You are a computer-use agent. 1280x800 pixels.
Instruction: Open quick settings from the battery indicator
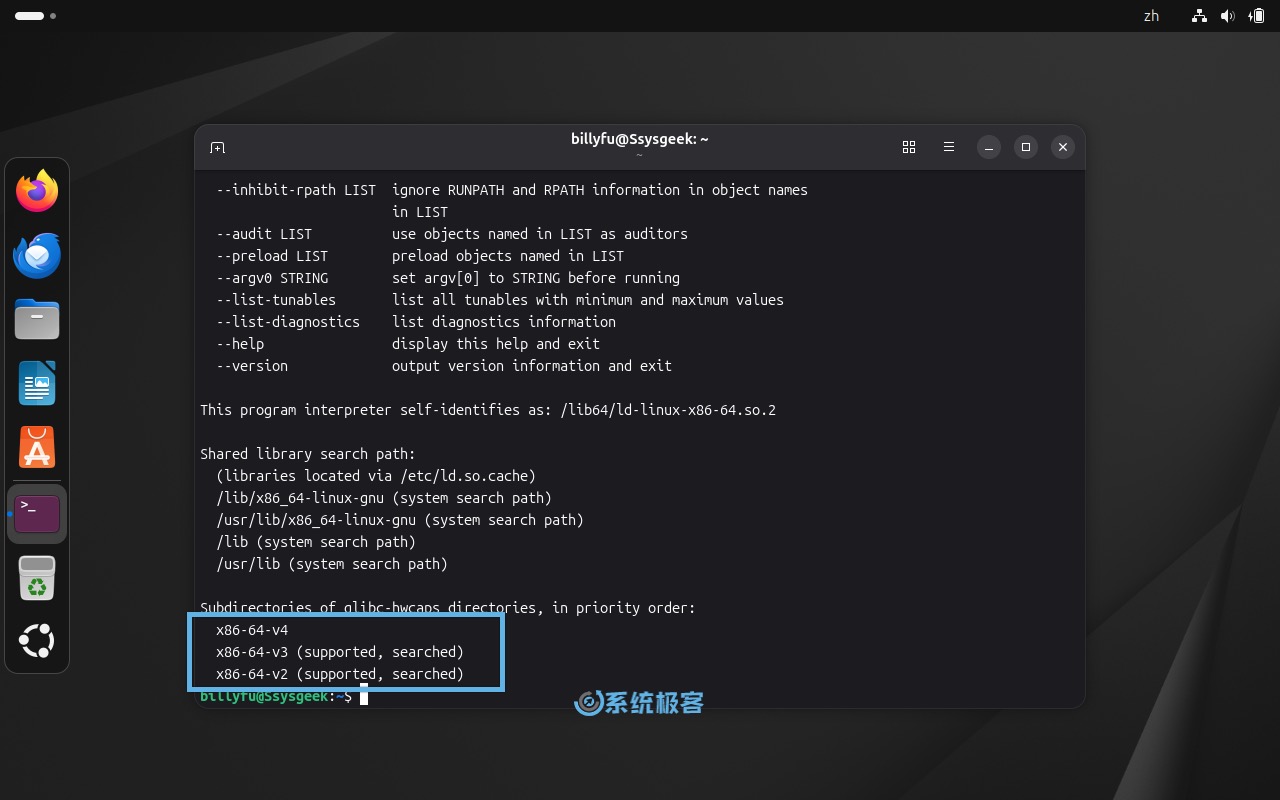point(1257,16)
